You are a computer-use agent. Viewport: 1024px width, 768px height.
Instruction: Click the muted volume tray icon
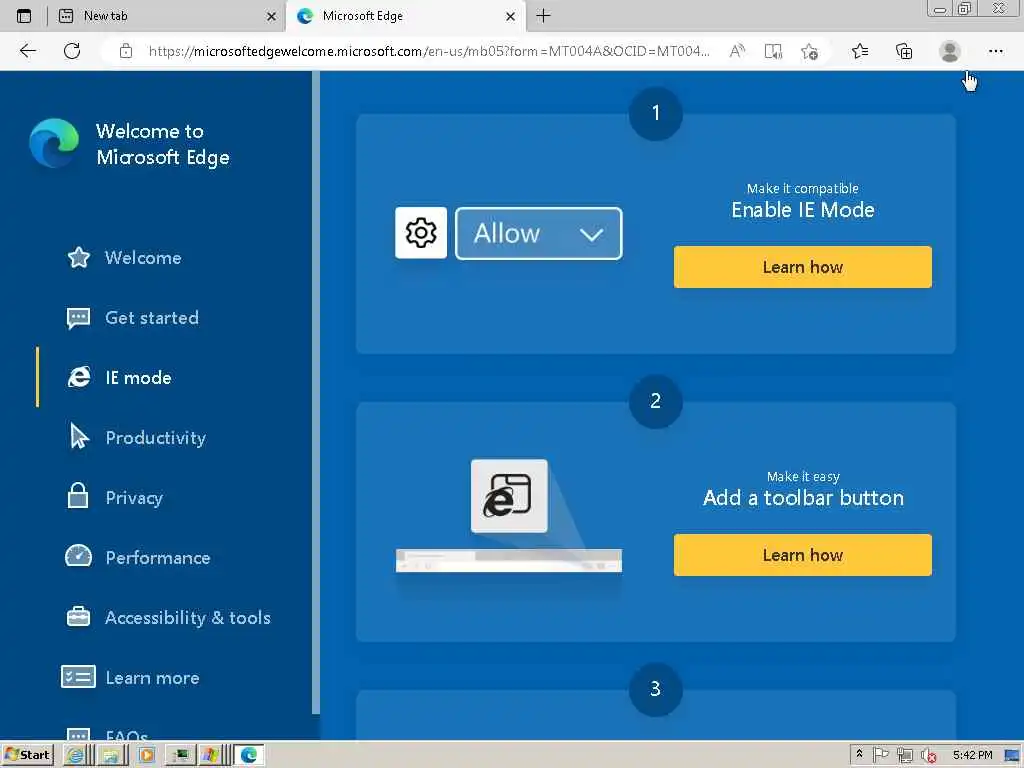click(x=929, y=756)
